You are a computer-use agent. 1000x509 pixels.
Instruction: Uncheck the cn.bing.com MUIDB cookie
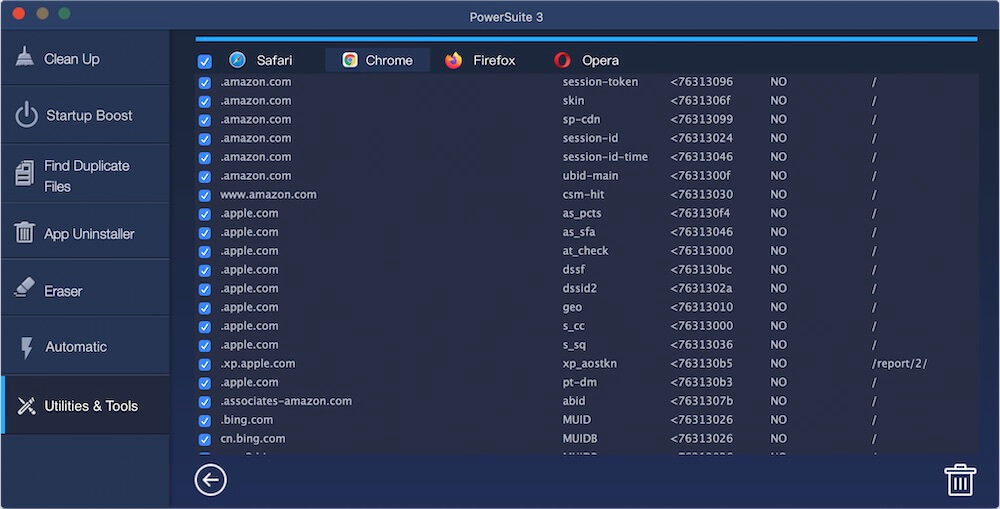[205, 439]
